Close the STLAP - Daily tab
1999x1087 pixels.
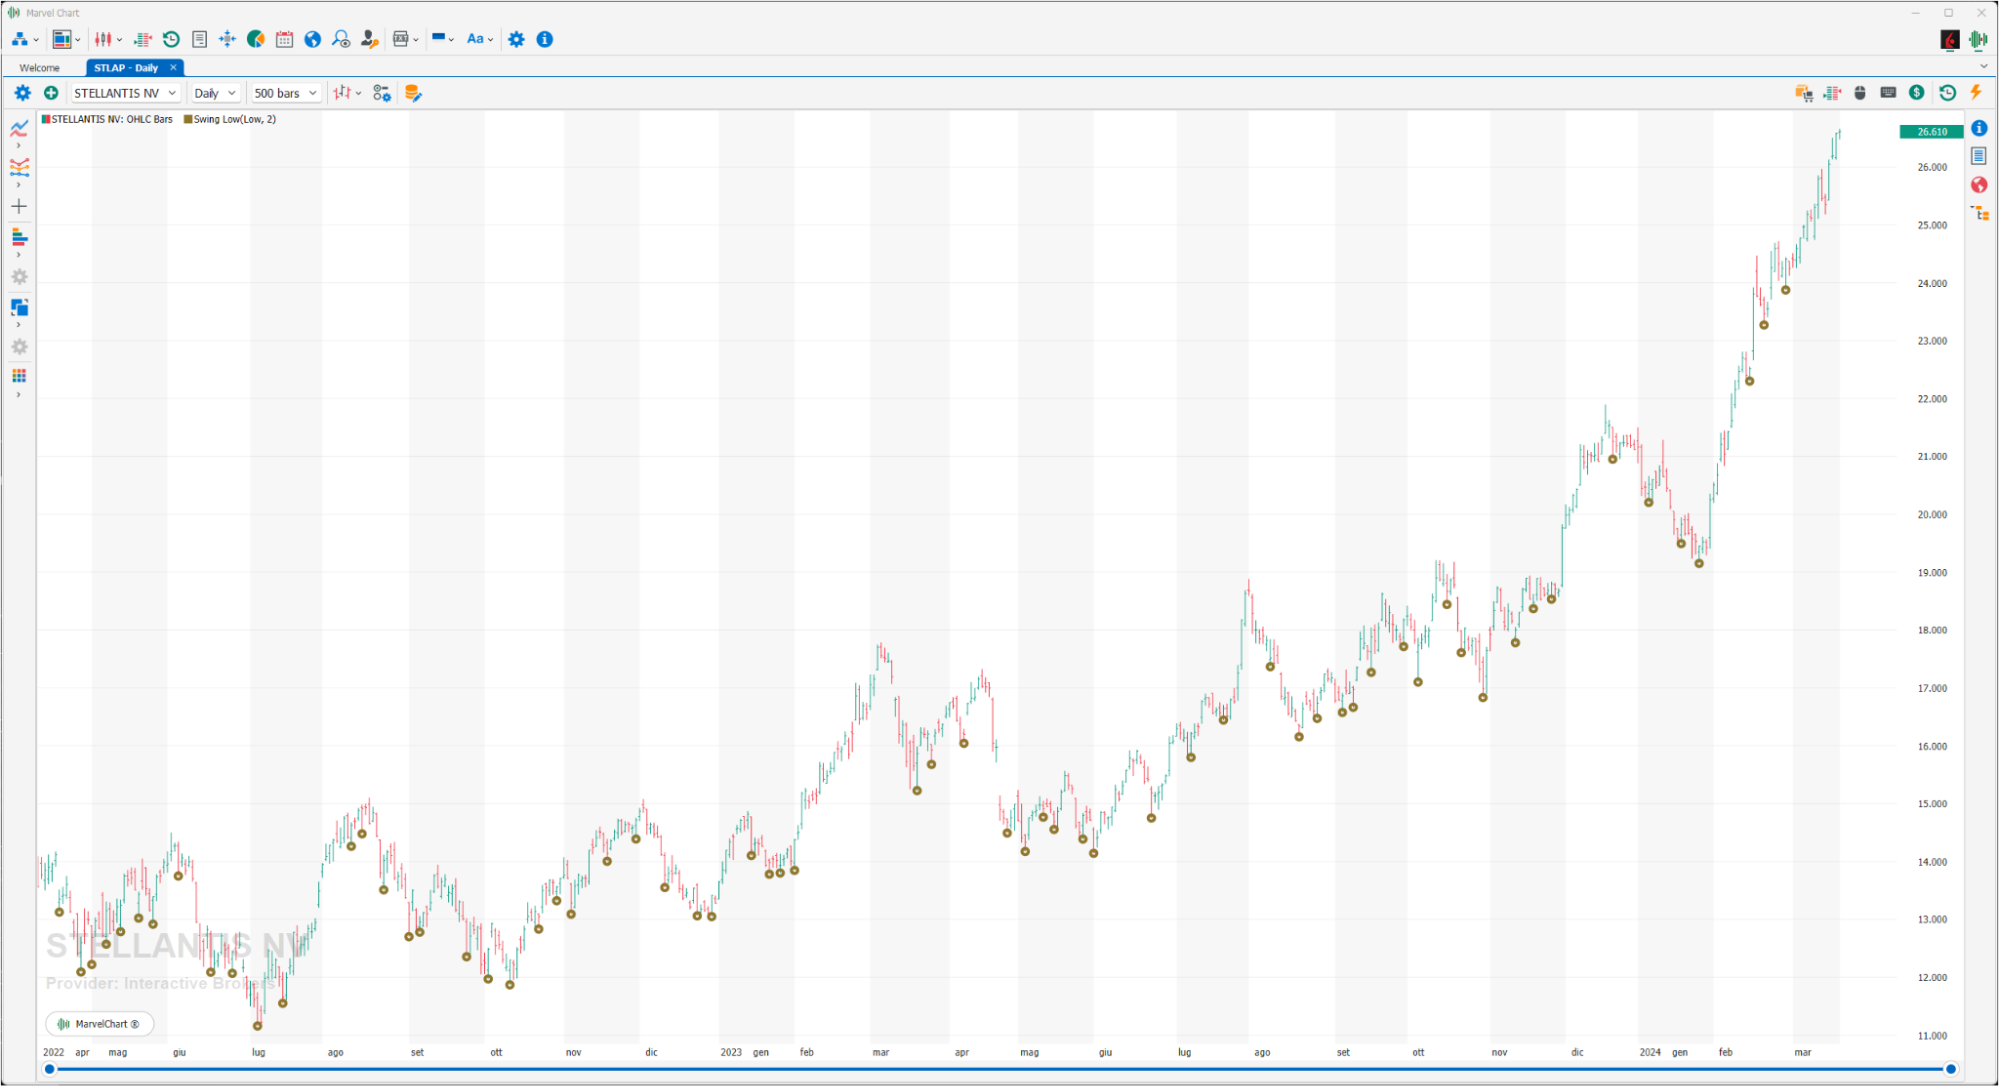click(173, 67)
